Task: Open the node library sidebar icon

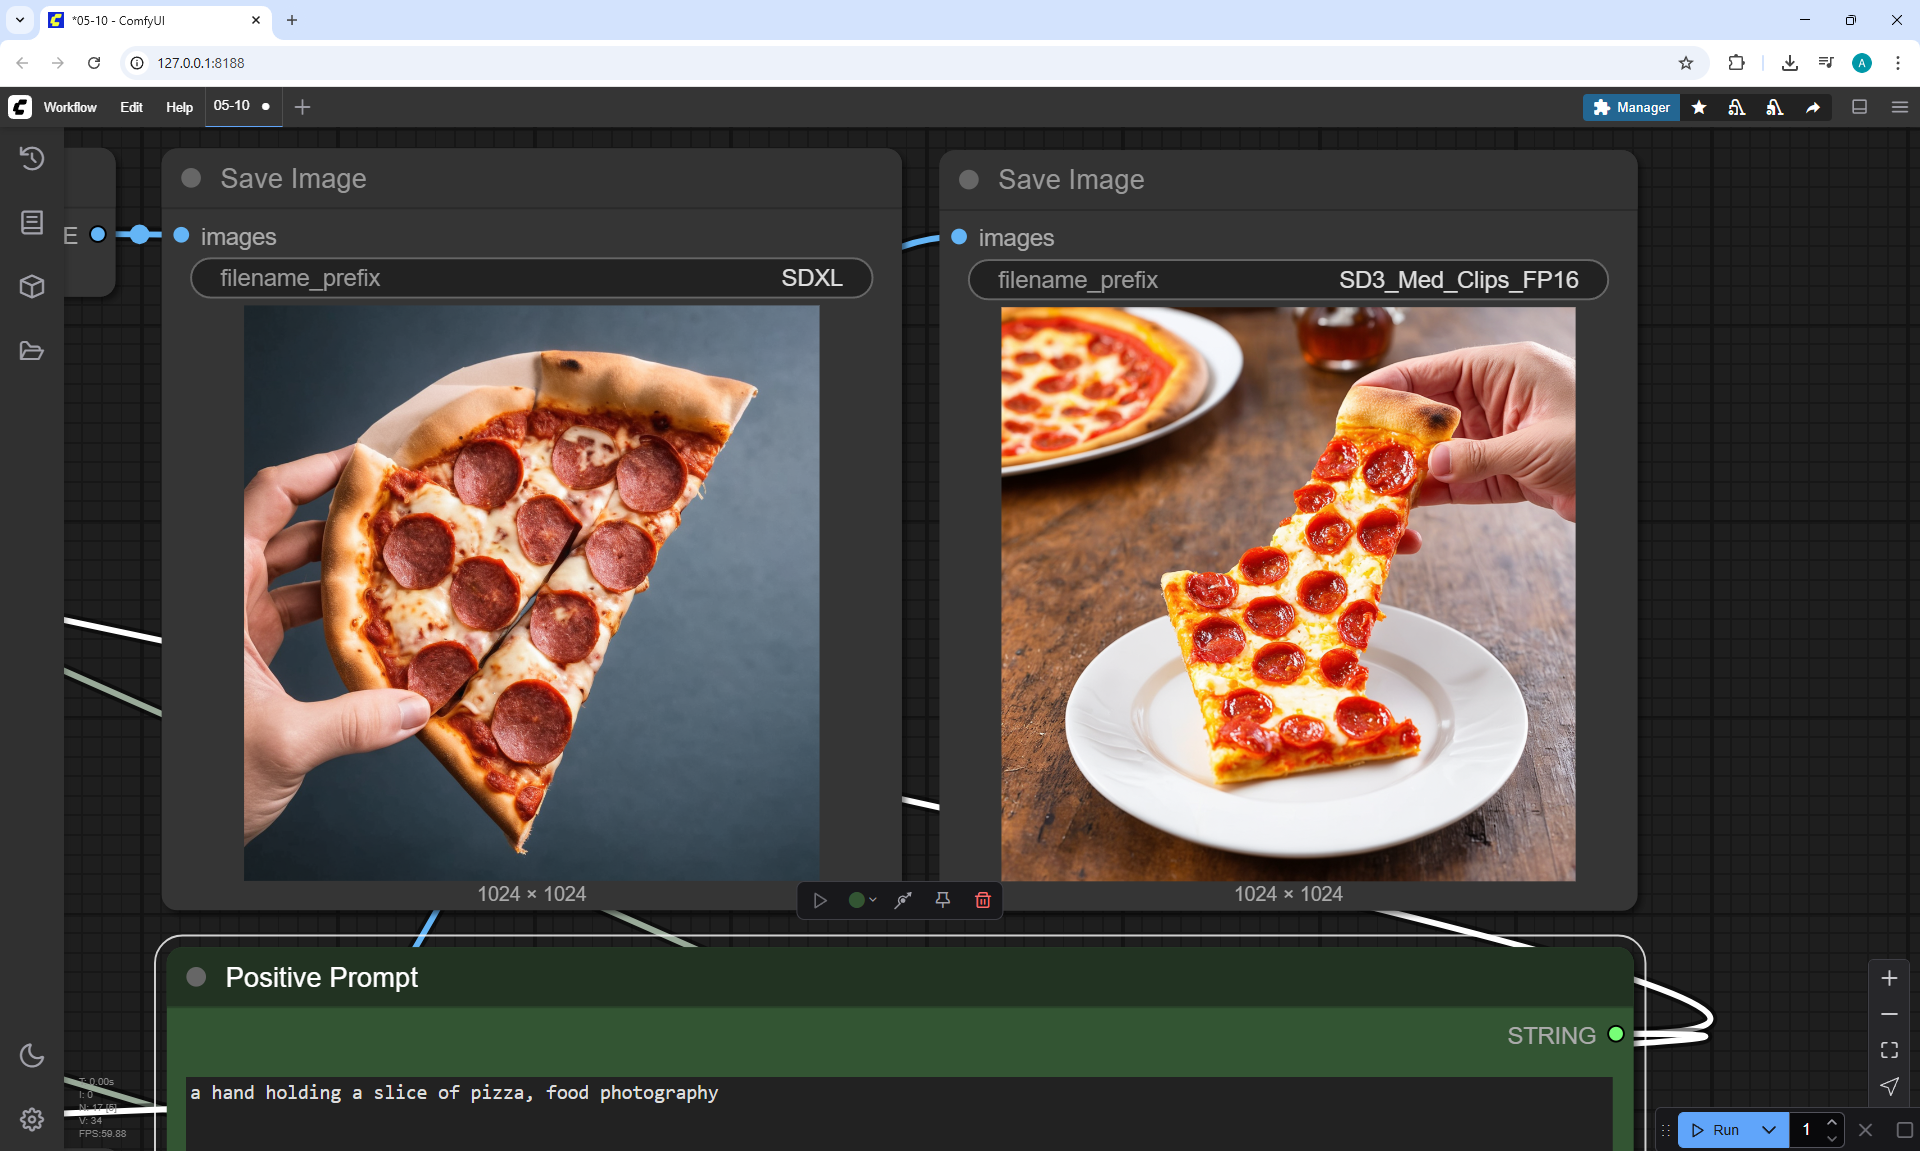Action: (32, 222)
